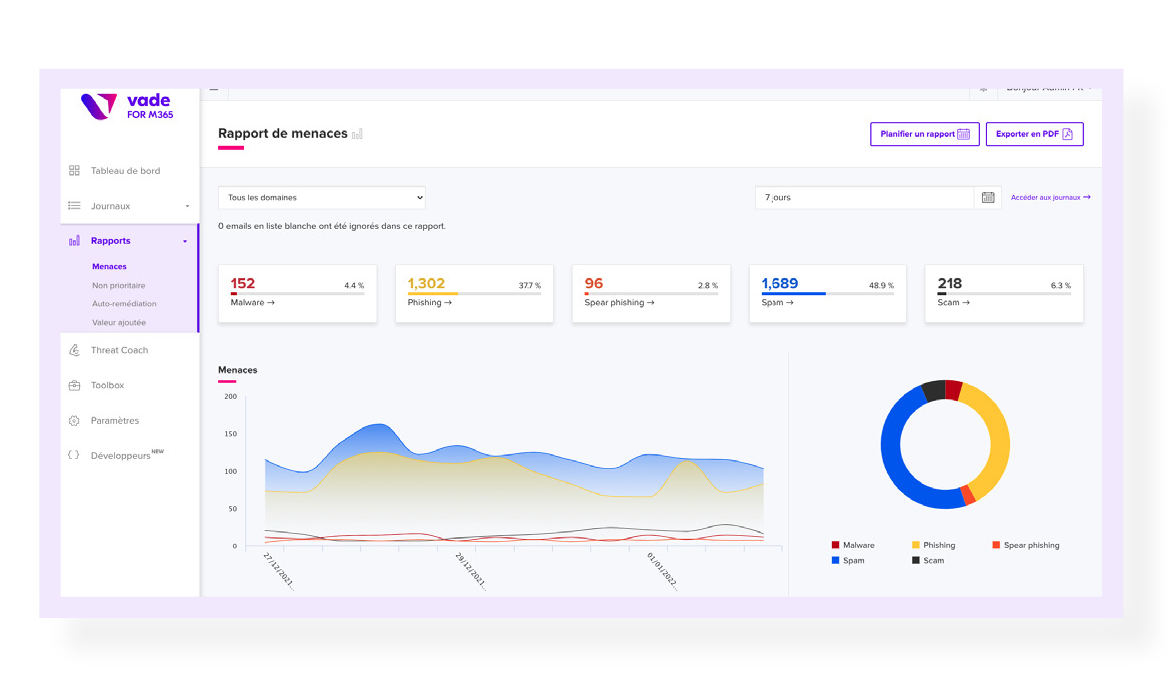Click the black Scam legend swatch
Viewport: 1169px width, 684px height.
(x=916, y=560)
